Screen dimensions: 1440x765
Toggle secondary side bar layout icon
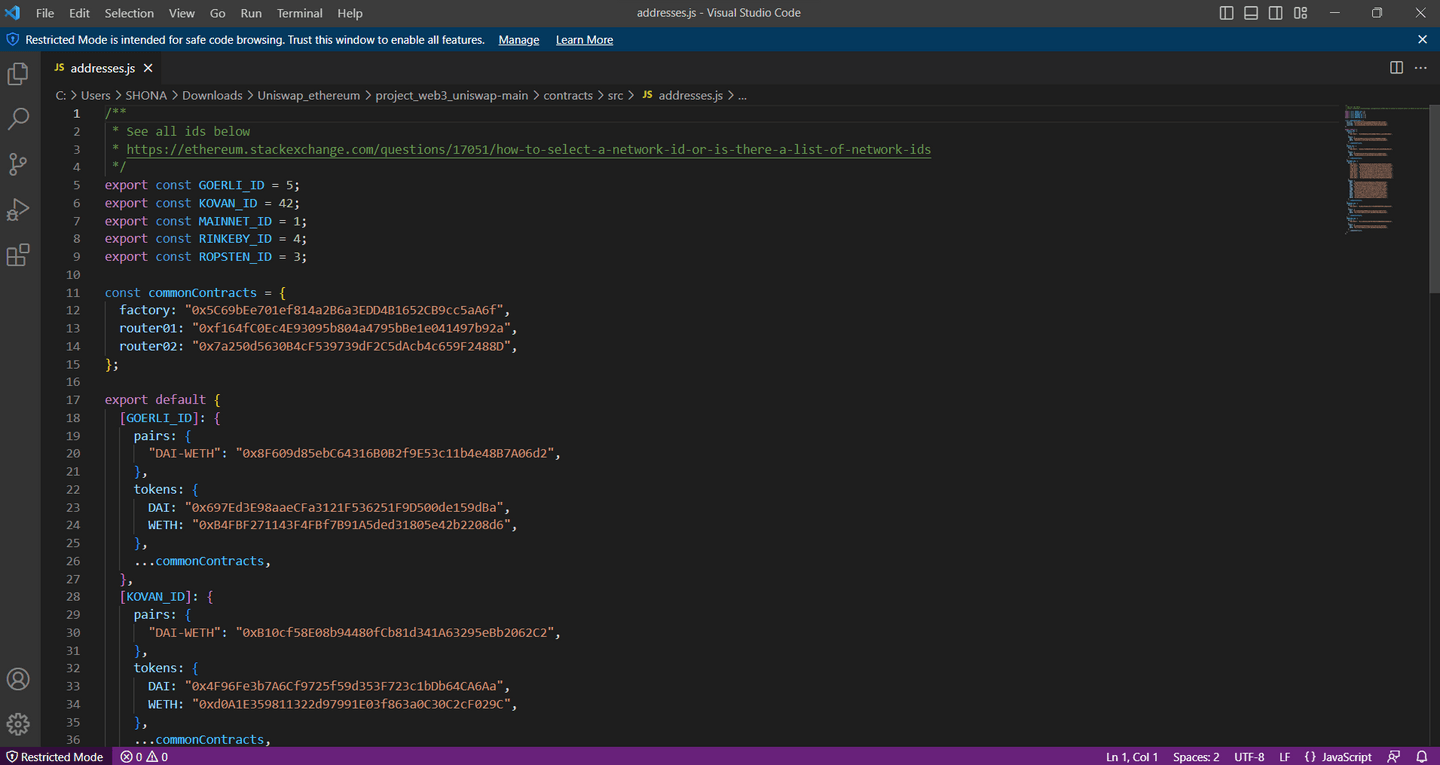[1276, 13]
